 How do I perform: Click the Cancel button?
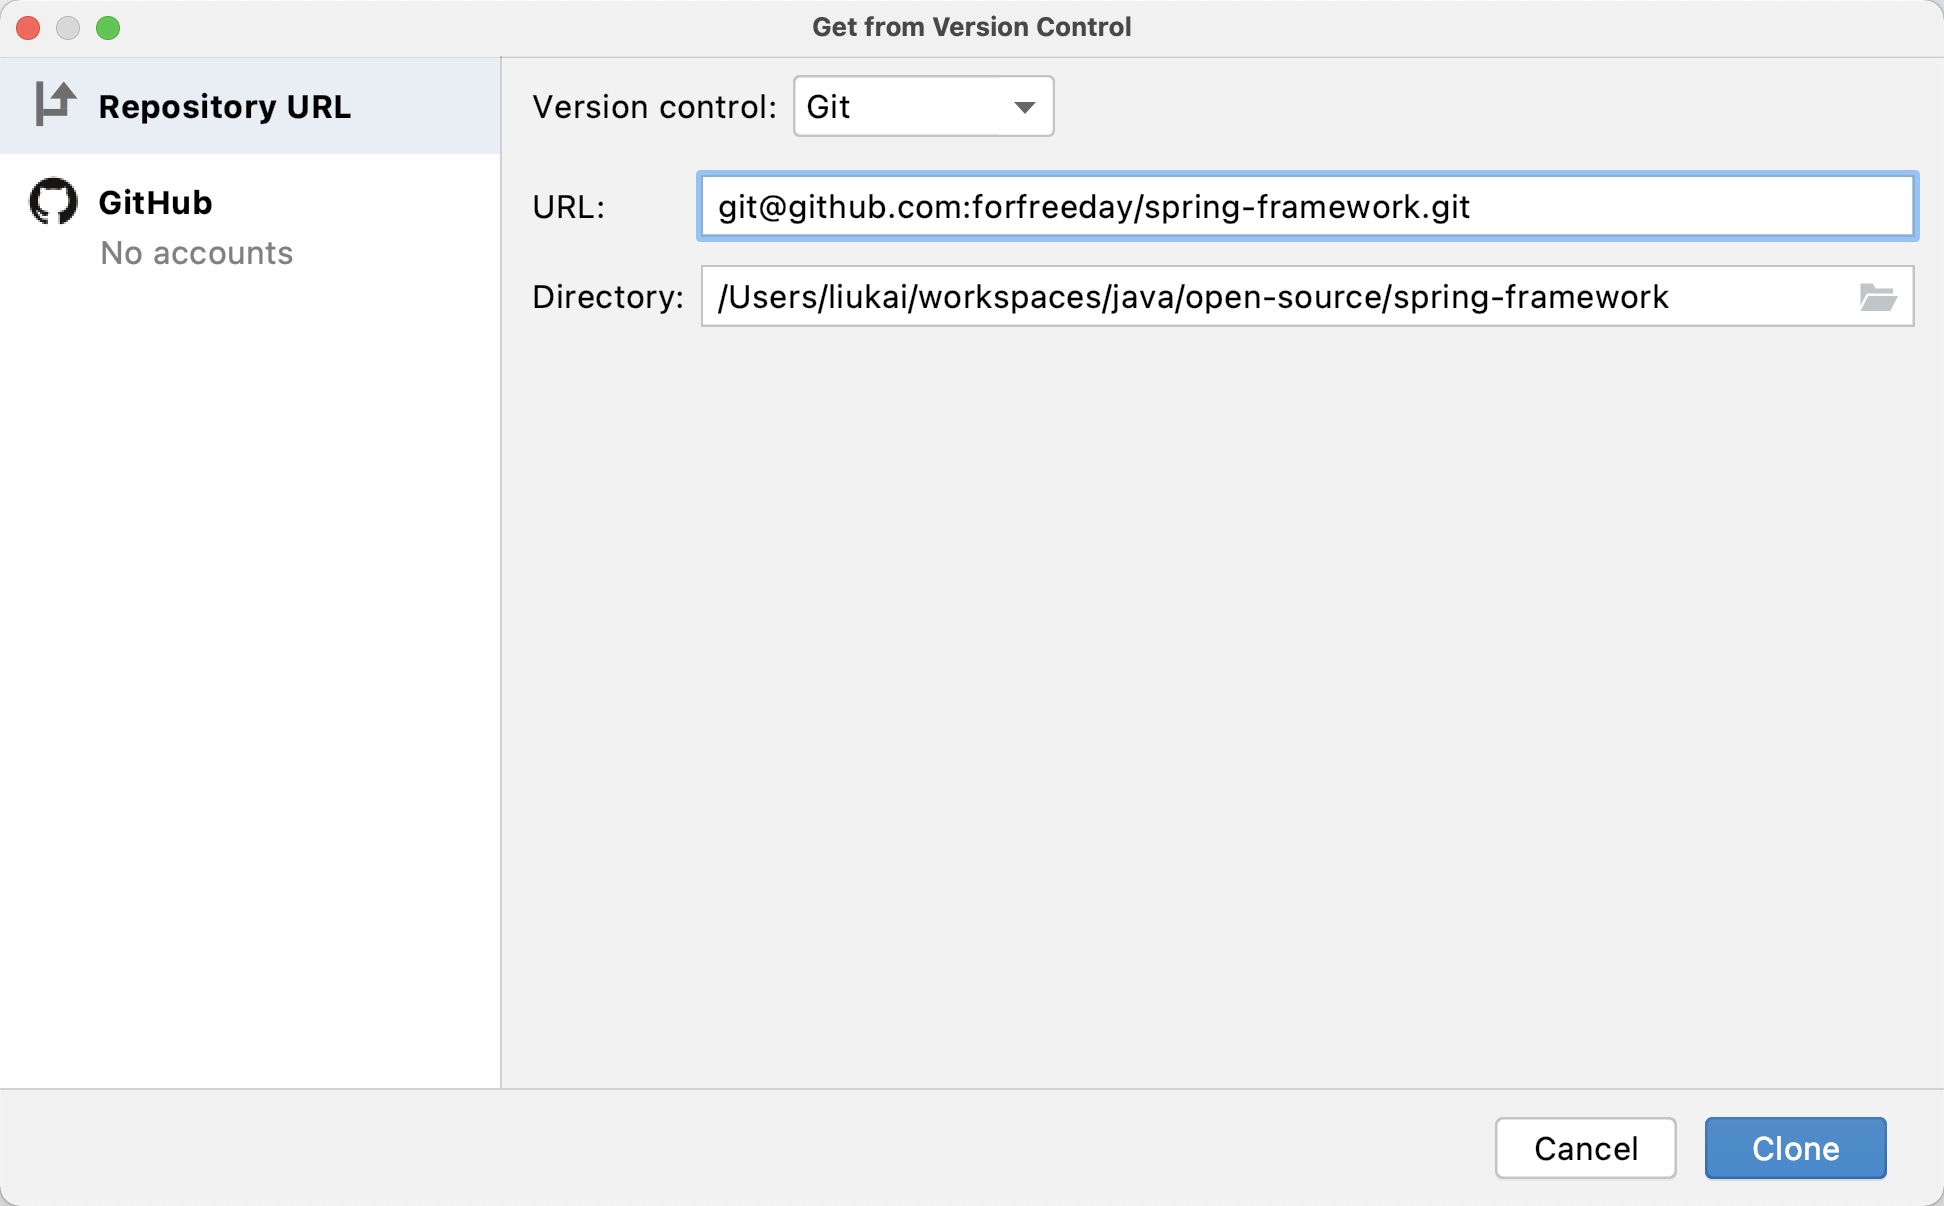(x=1587, y=1148)
